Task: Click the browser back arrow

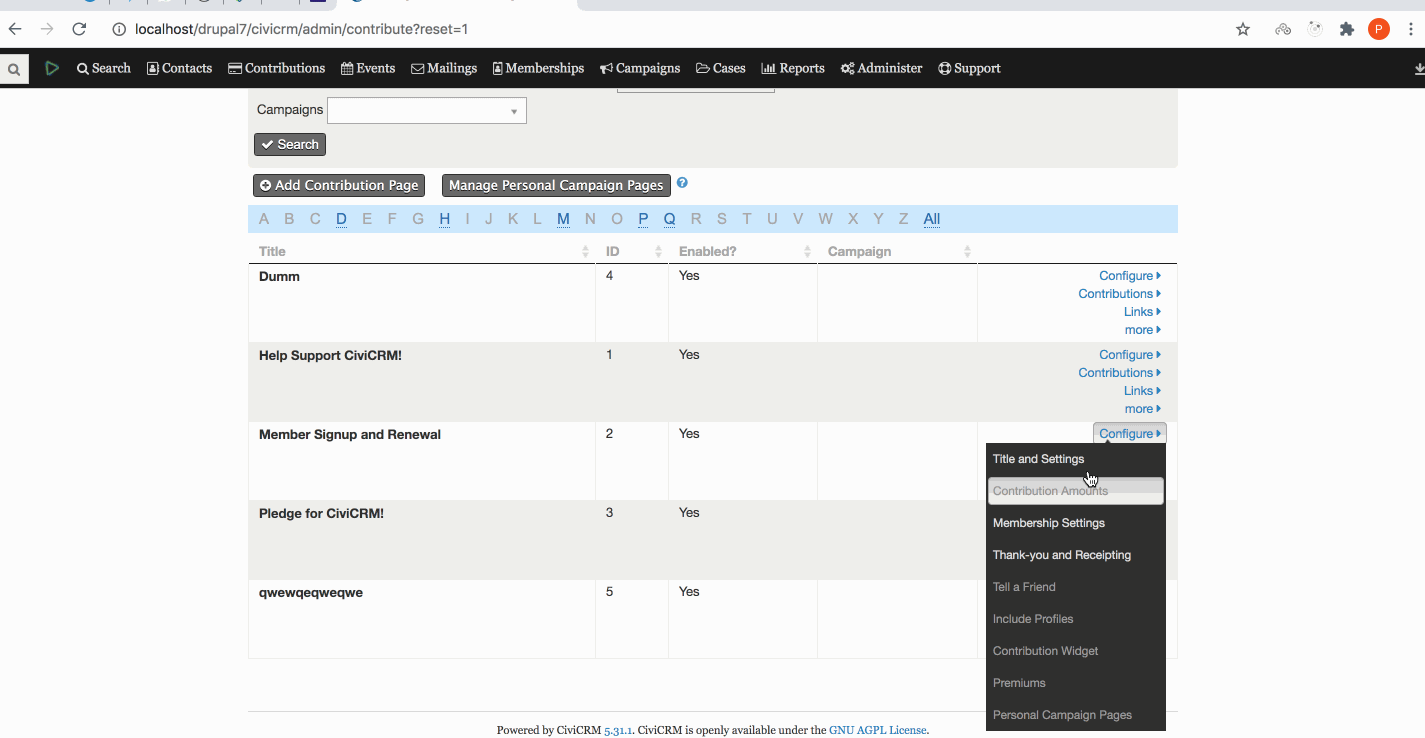Action: tap(15, 29)
